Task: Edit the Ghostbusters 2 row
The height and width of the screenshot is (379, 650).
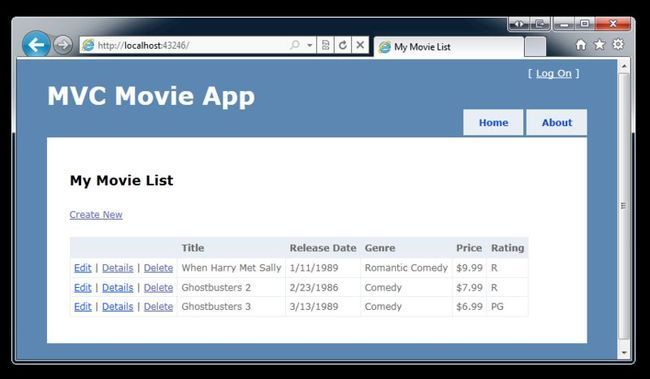Action: [x=82, y=287]
